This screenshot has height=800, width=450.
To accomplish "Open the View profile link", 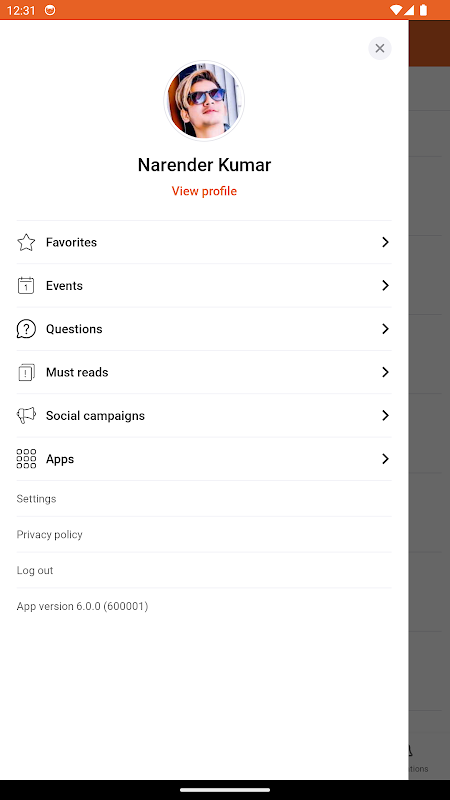I will coord(204,191).
